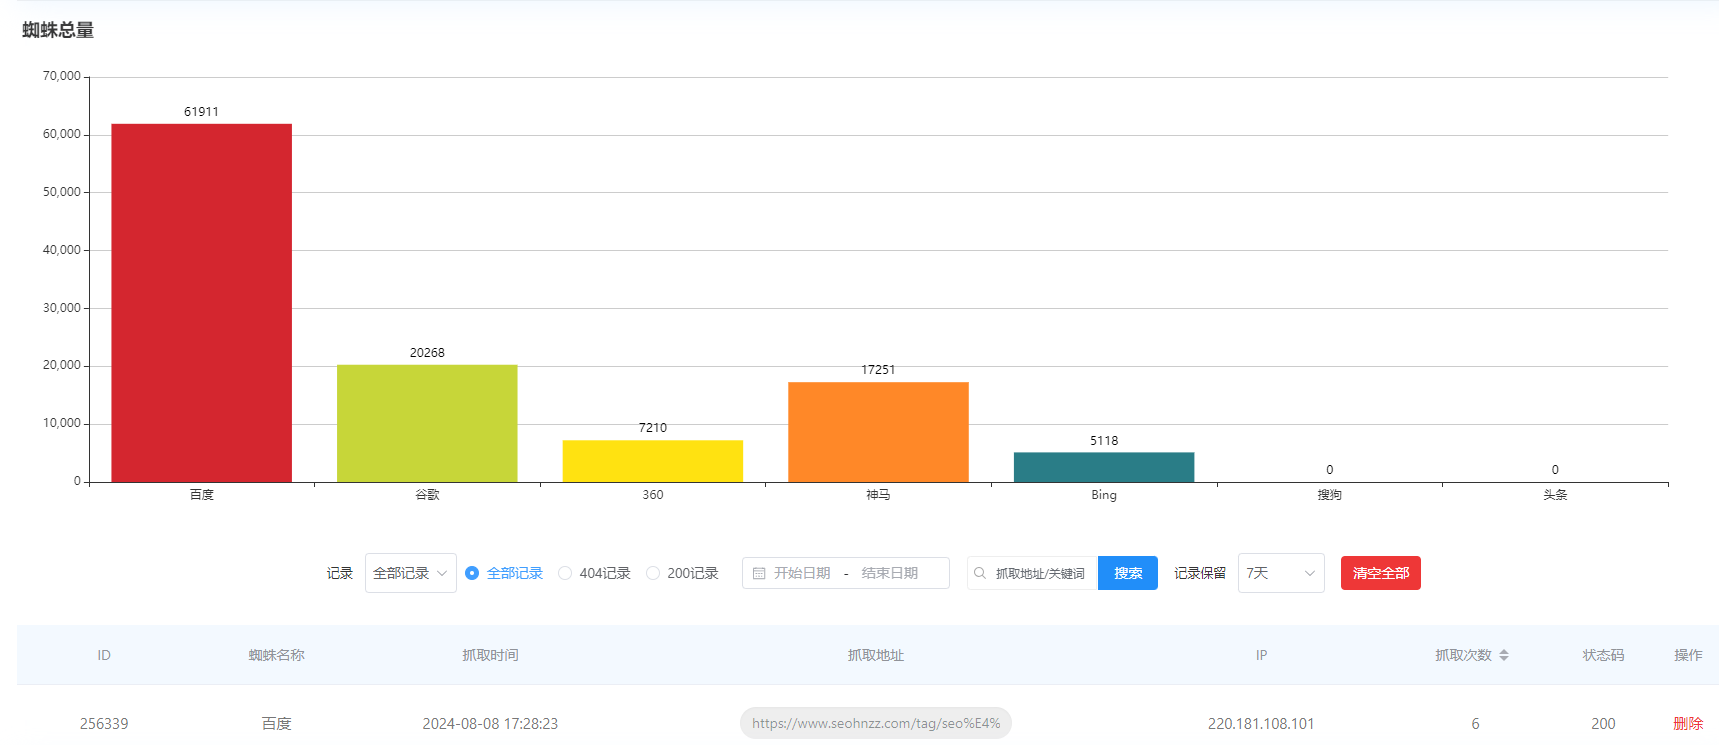Screen dimensions: 1719x745
Task: Click the IP column header
Action: pos(1261,655)
